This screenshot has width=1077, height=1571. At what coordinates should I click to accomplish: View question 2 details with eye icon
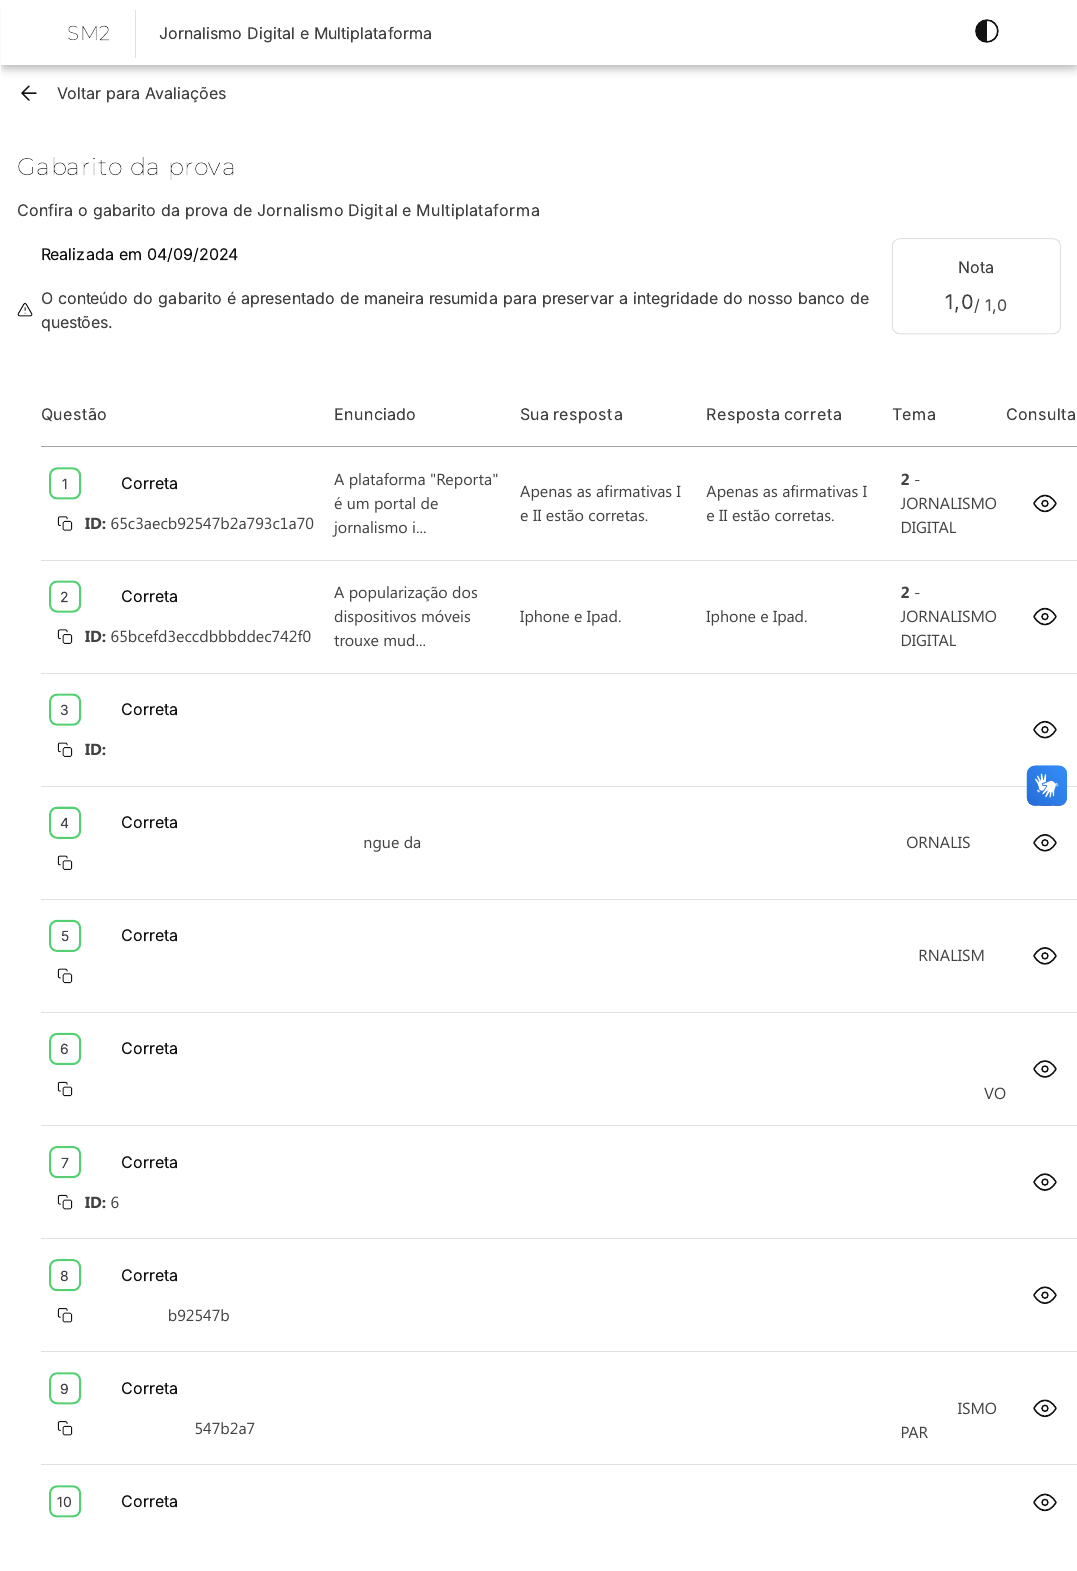[1044, 617]
